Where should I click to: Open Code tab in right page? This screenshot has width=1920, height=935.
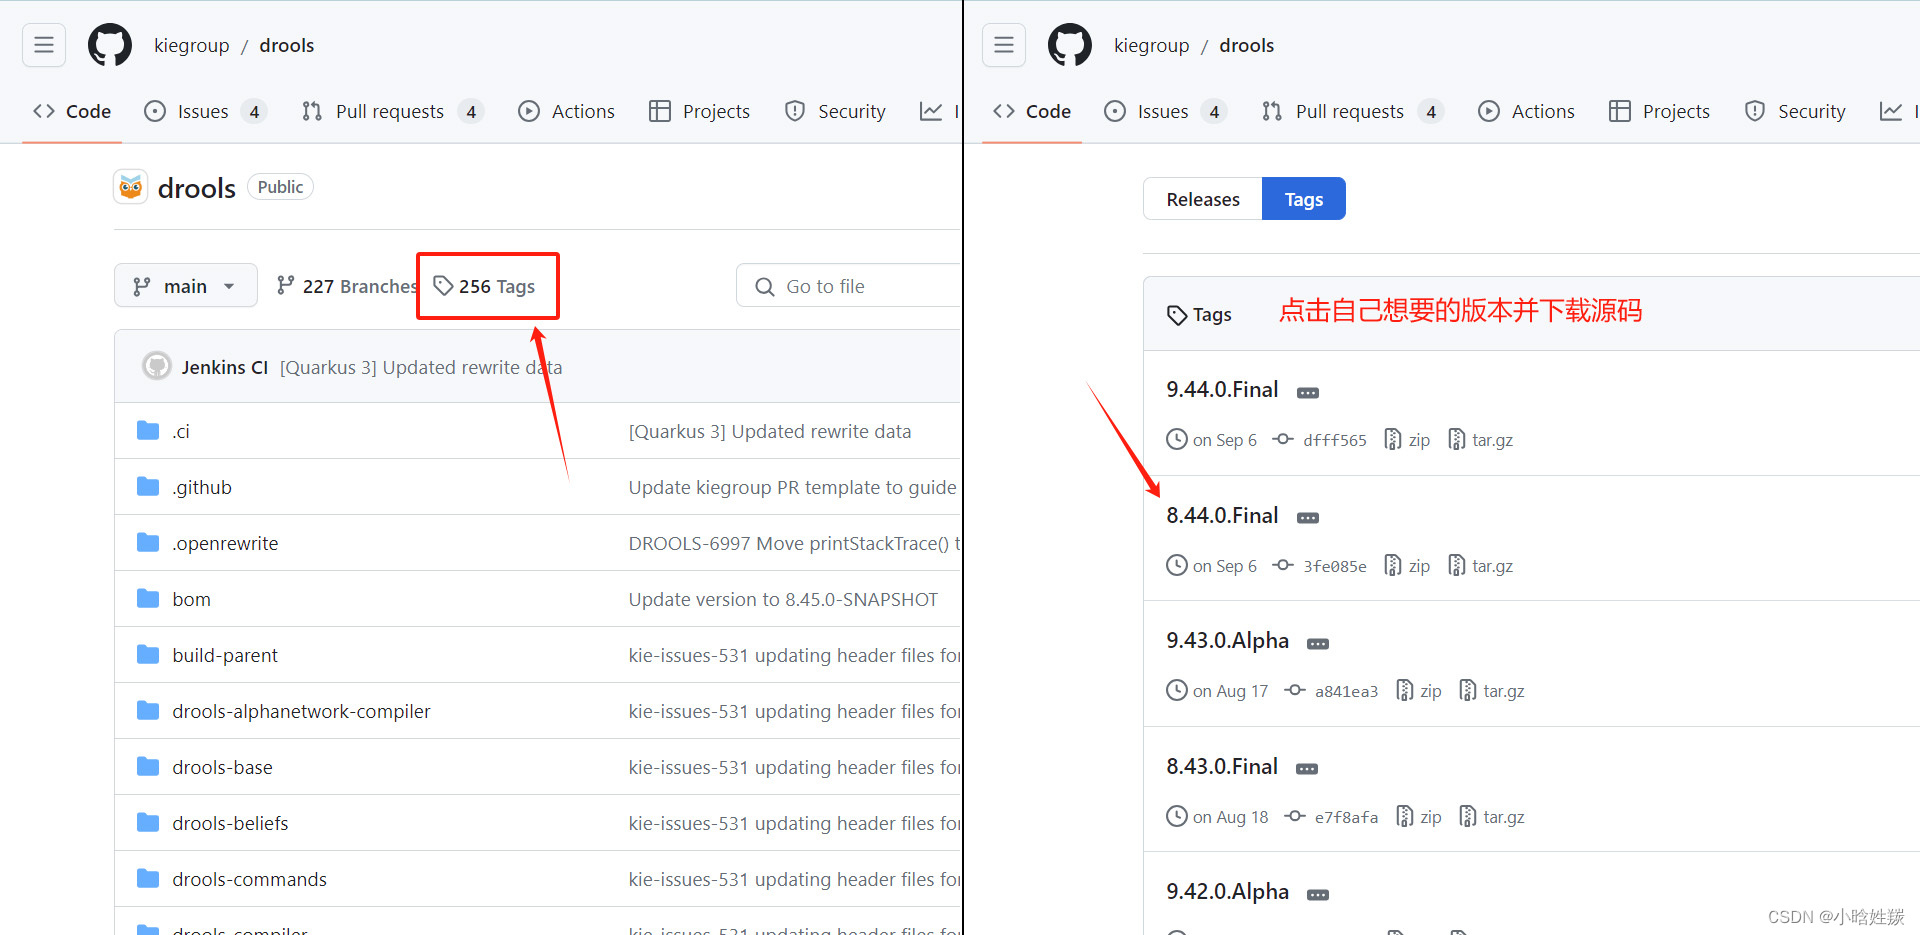pyautogui.click(x=1032, y=111)
